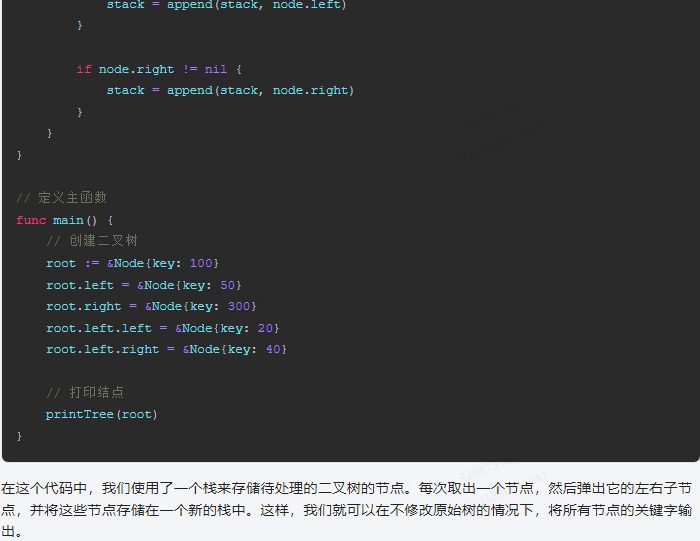
Task: Click the line 'func main() {'
Action: (x=65, y=220)
